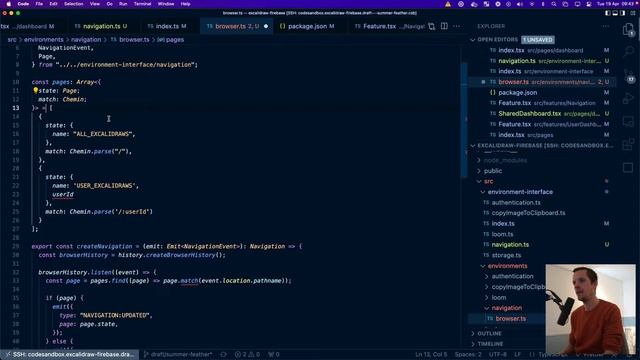Expand the authentication folder under environments

[x=512, y=276]
